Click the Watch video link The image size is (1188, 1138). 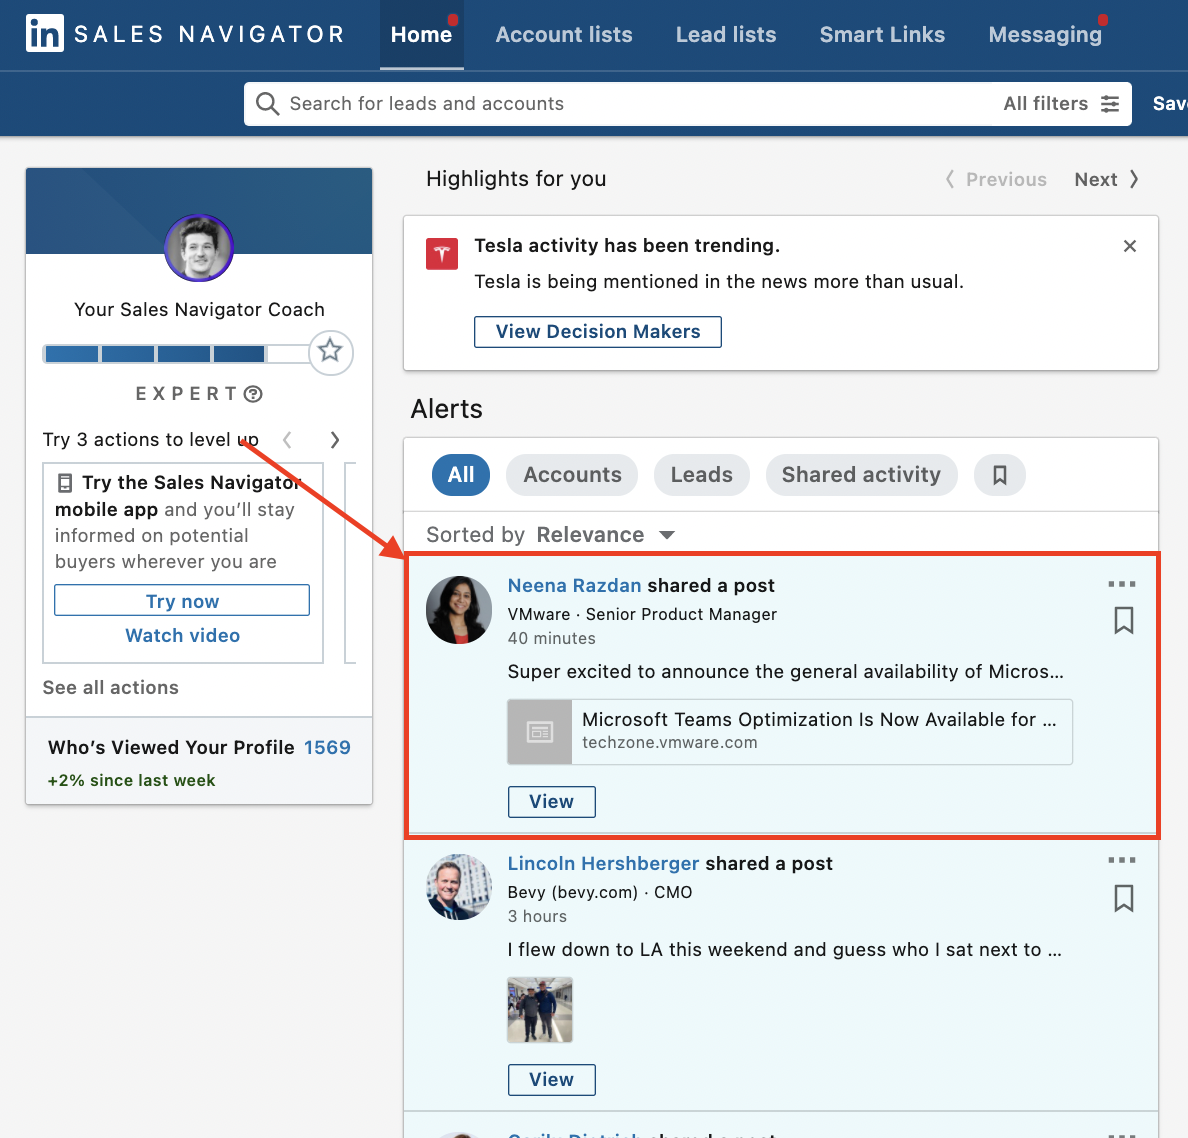coord(183,636)
